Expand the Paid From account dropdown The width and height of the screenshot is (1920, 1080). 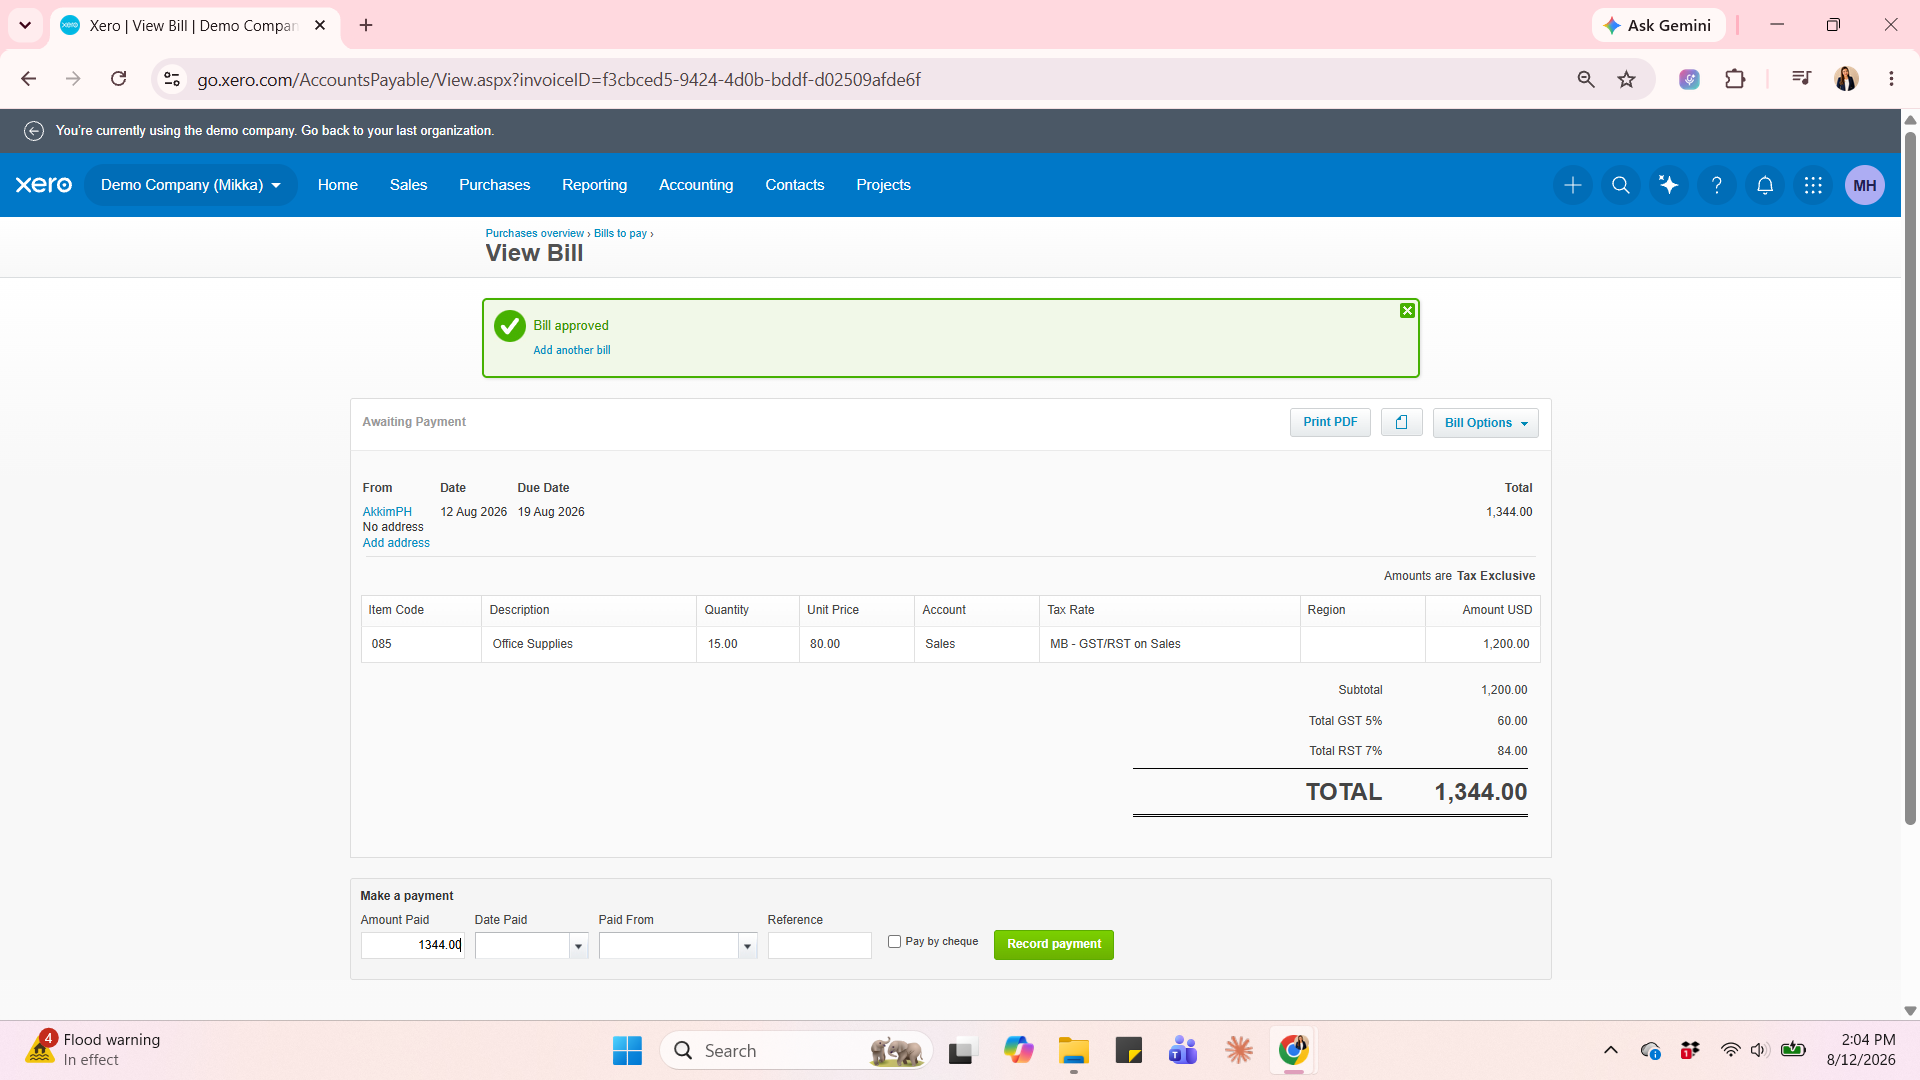(x=747, y=946)
